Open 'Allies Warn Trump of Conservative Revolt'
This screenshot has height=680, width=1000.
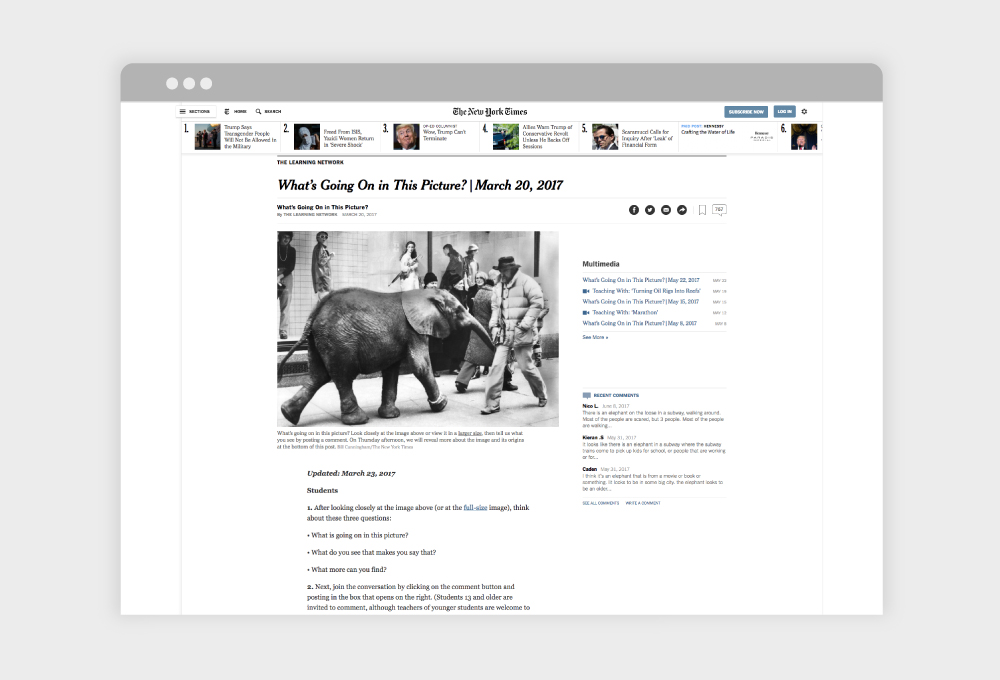tap(547, 137)
